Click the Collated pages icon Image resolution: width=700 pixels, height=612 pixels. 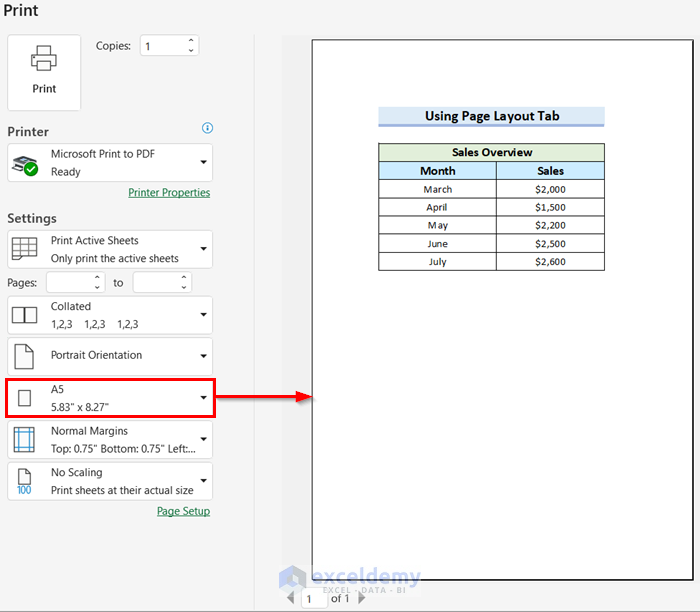click(x=25, y=315)
